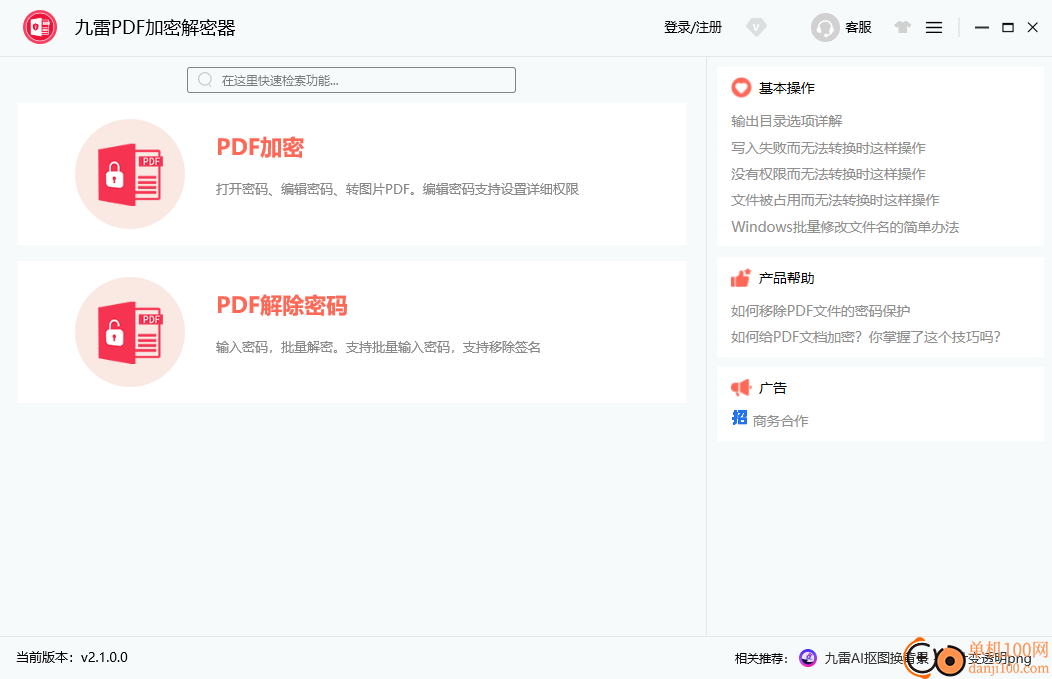Image resolution: width=1052 pixels, height=679 pixels.
Task: Click the PDF解除密码 description text
Action: 378,347
